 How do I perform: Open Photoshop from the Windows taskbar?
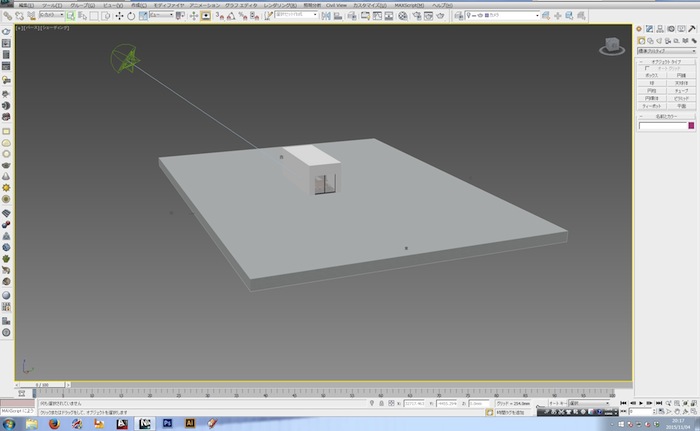(x=167, y=423)
